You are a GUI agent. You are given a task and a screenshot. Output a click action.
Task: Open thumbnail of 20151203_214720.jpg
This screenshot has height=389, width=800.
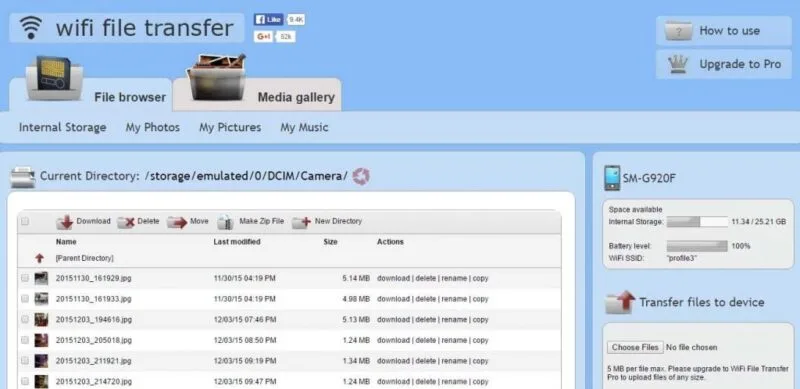pyautogui.click(x=41, y=381)
